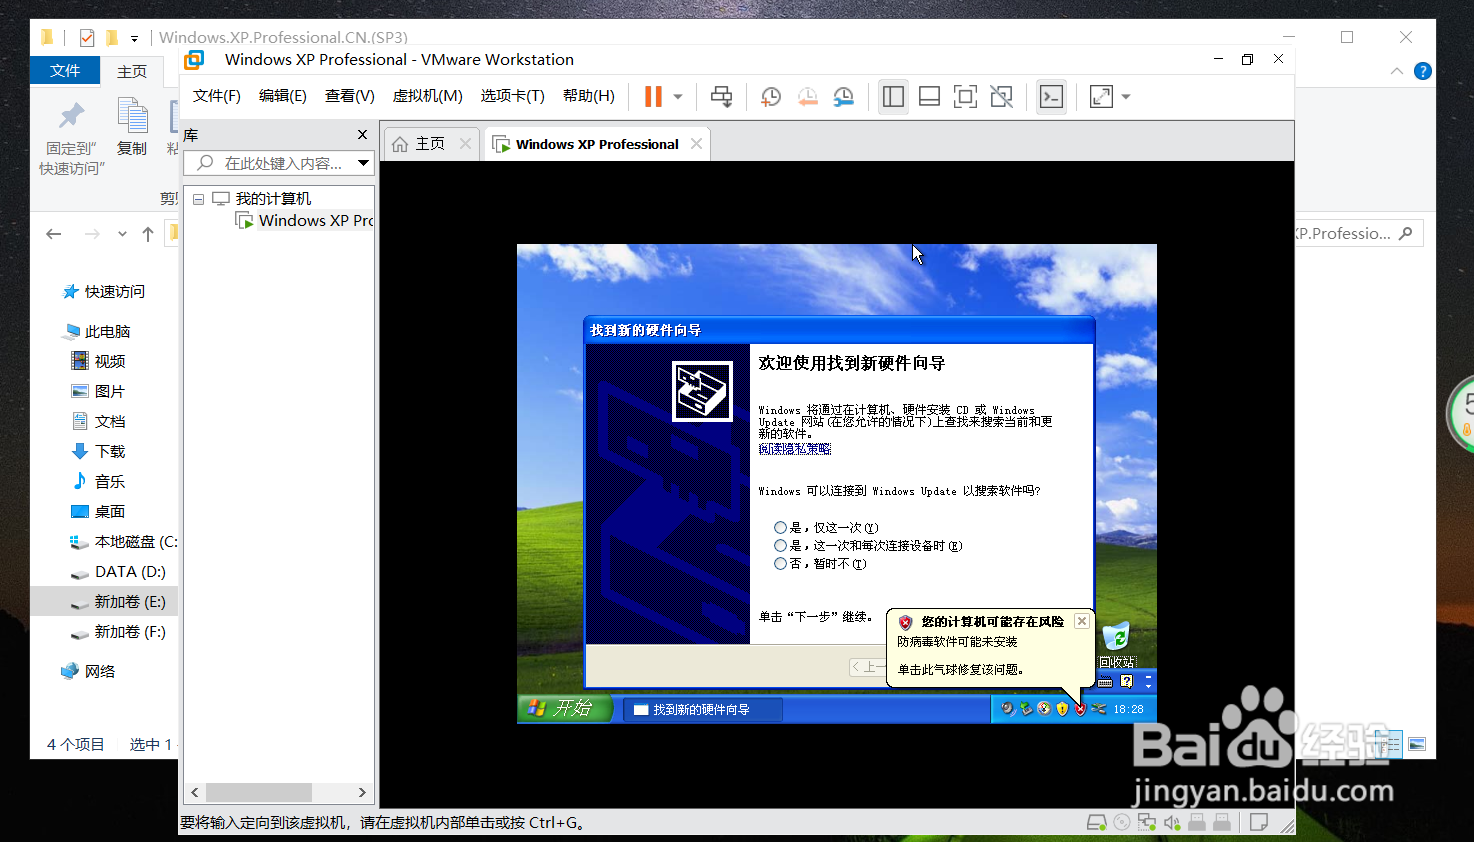Open the Quick Access Toolbar customize dropdown in Explorer
The height and width of the screenshot is (842, 1474).
click(x=134, y=38)
